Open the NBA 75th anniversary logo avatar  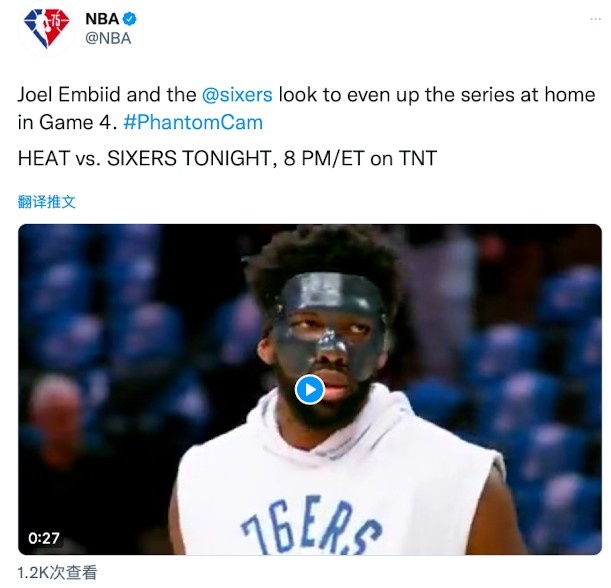click(x=47, y=28)
